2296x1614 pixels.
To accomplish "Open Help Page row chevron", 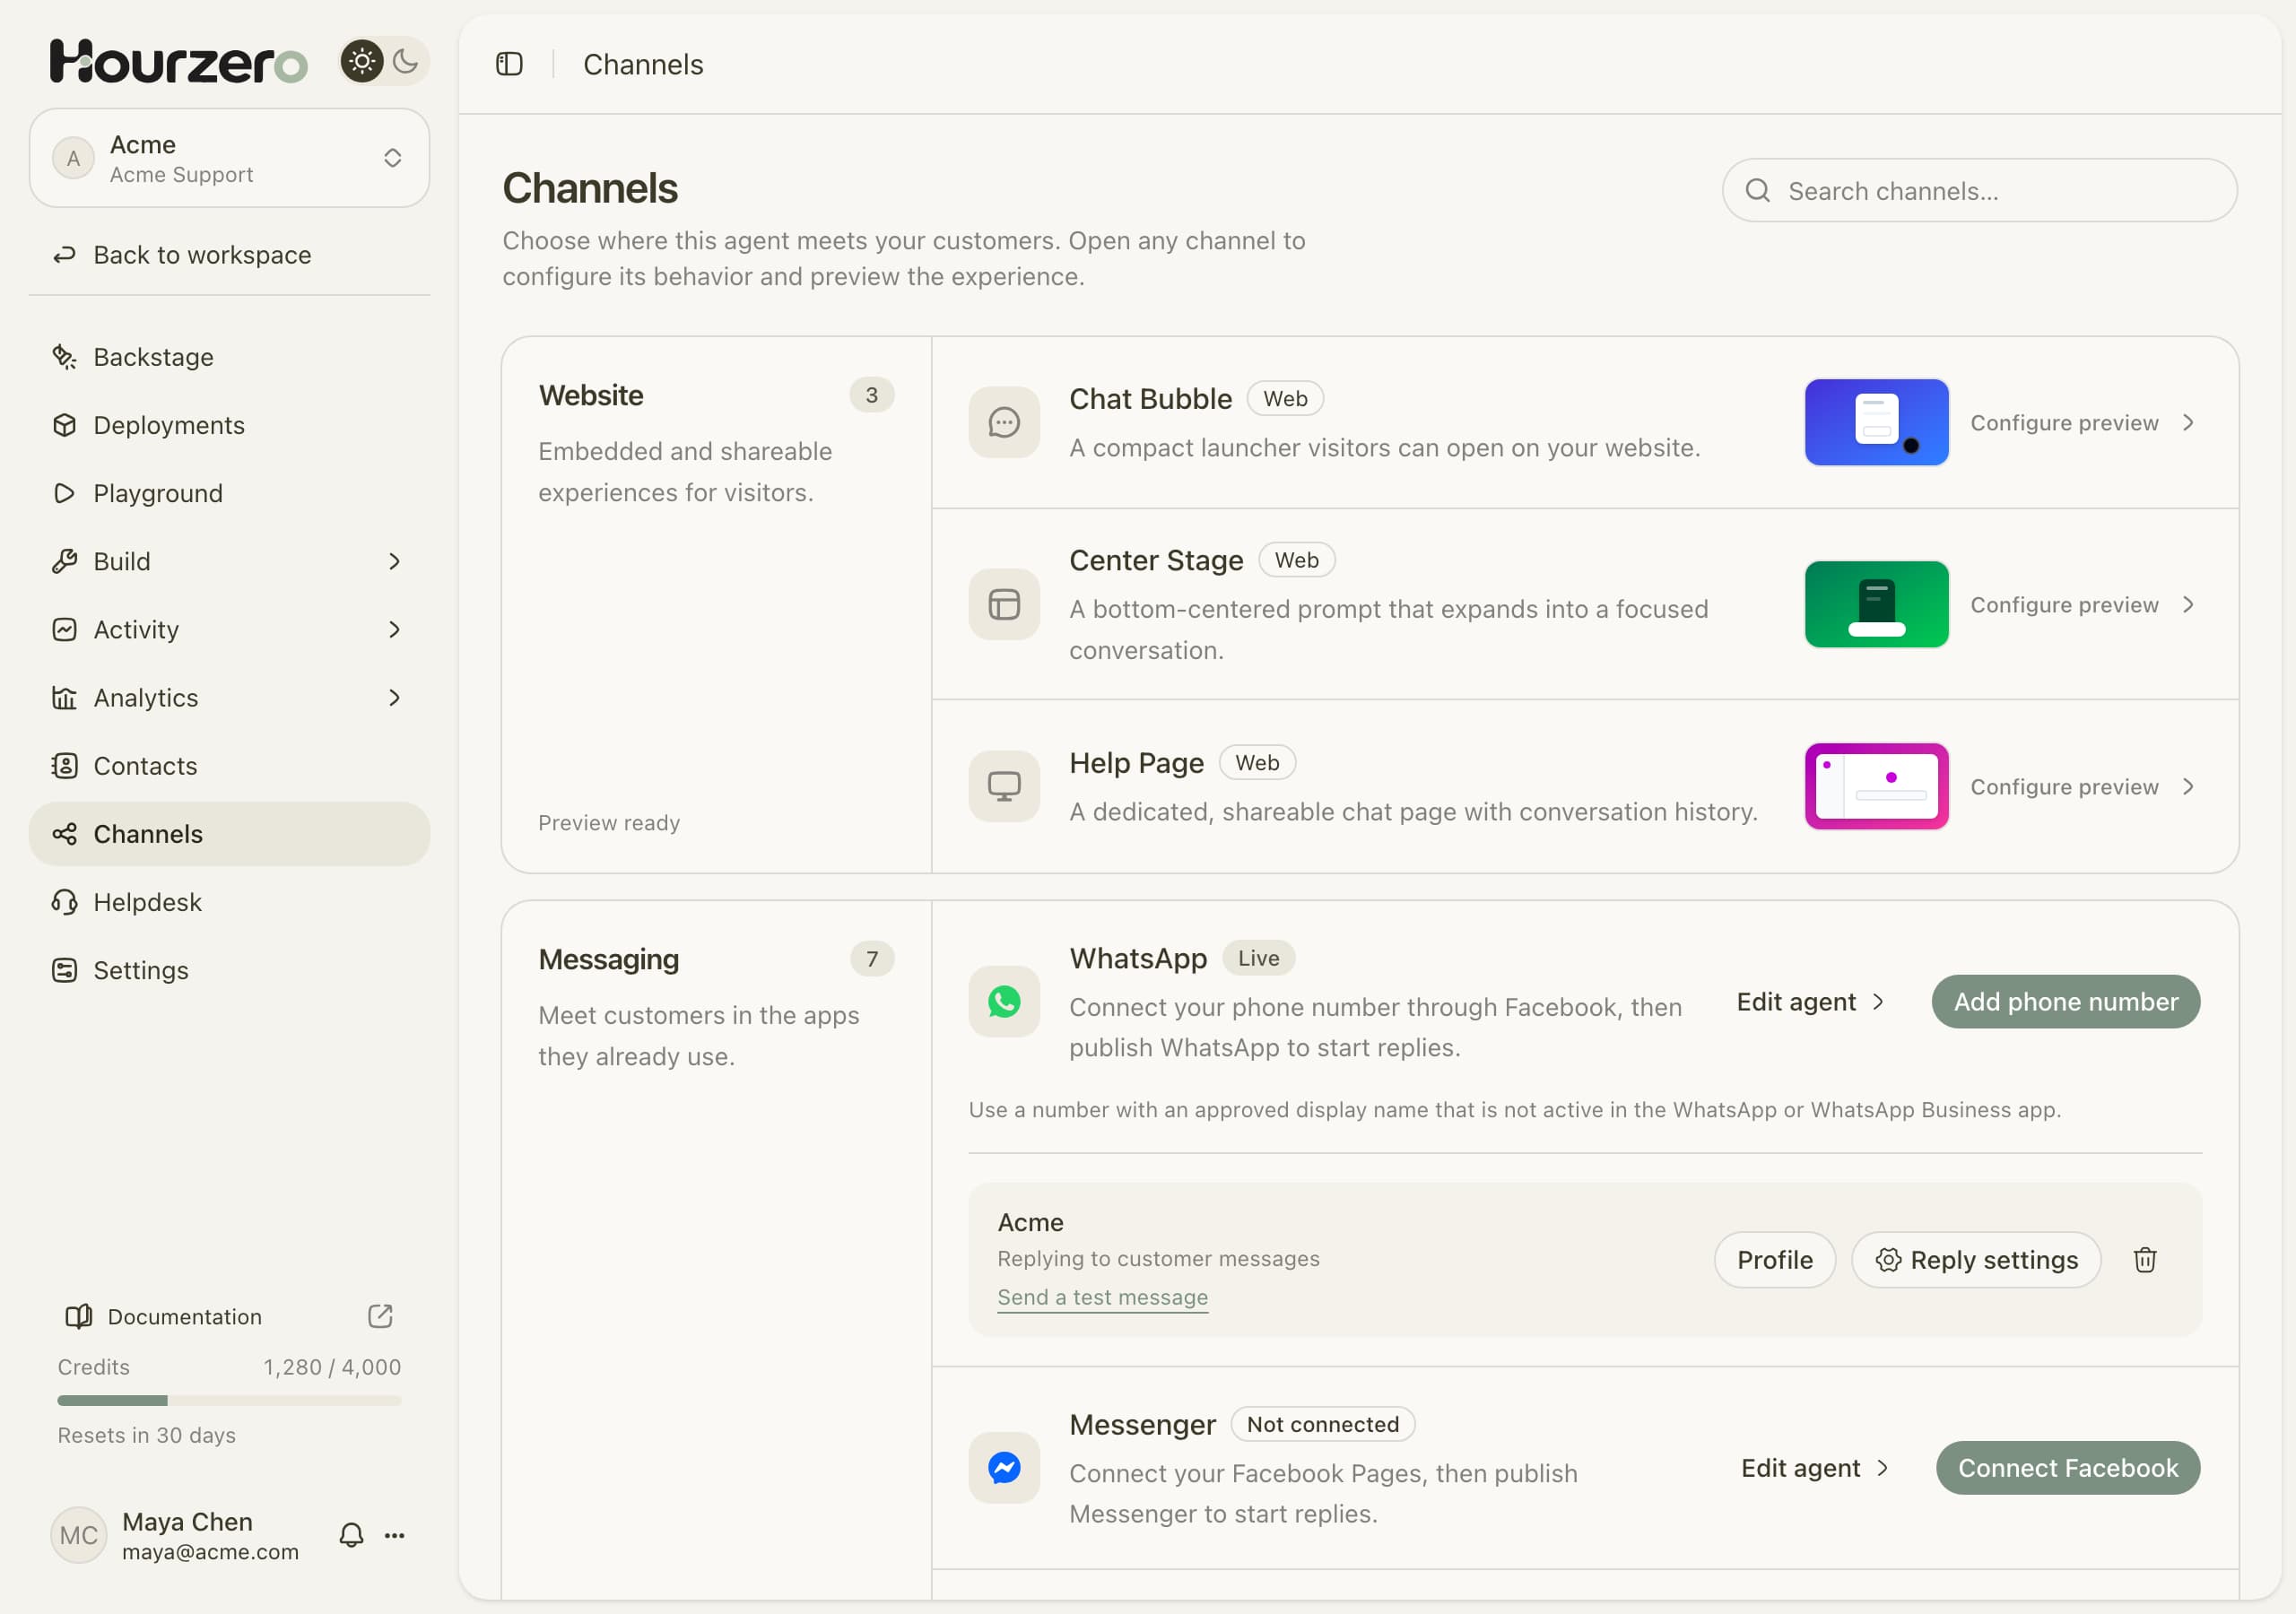I will tap(2188, 787).
